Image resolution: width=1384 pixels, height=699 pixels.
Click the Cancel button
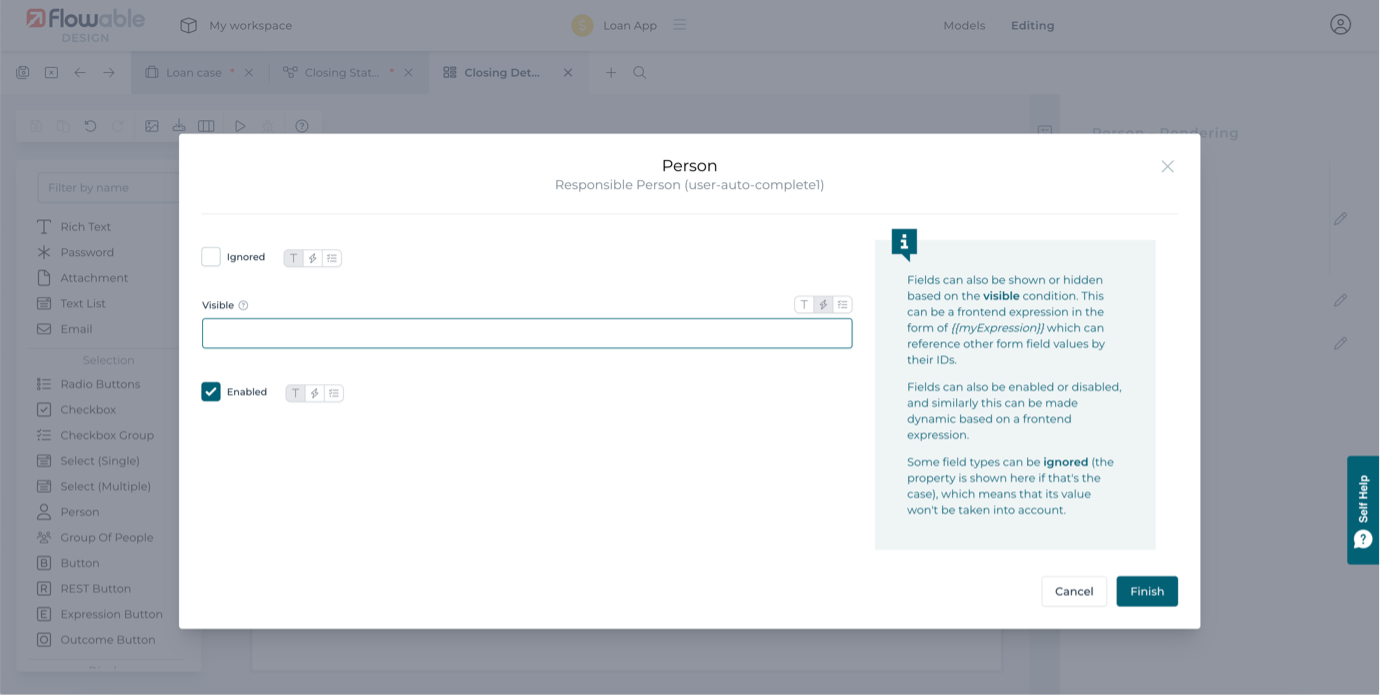[1073, 591]
